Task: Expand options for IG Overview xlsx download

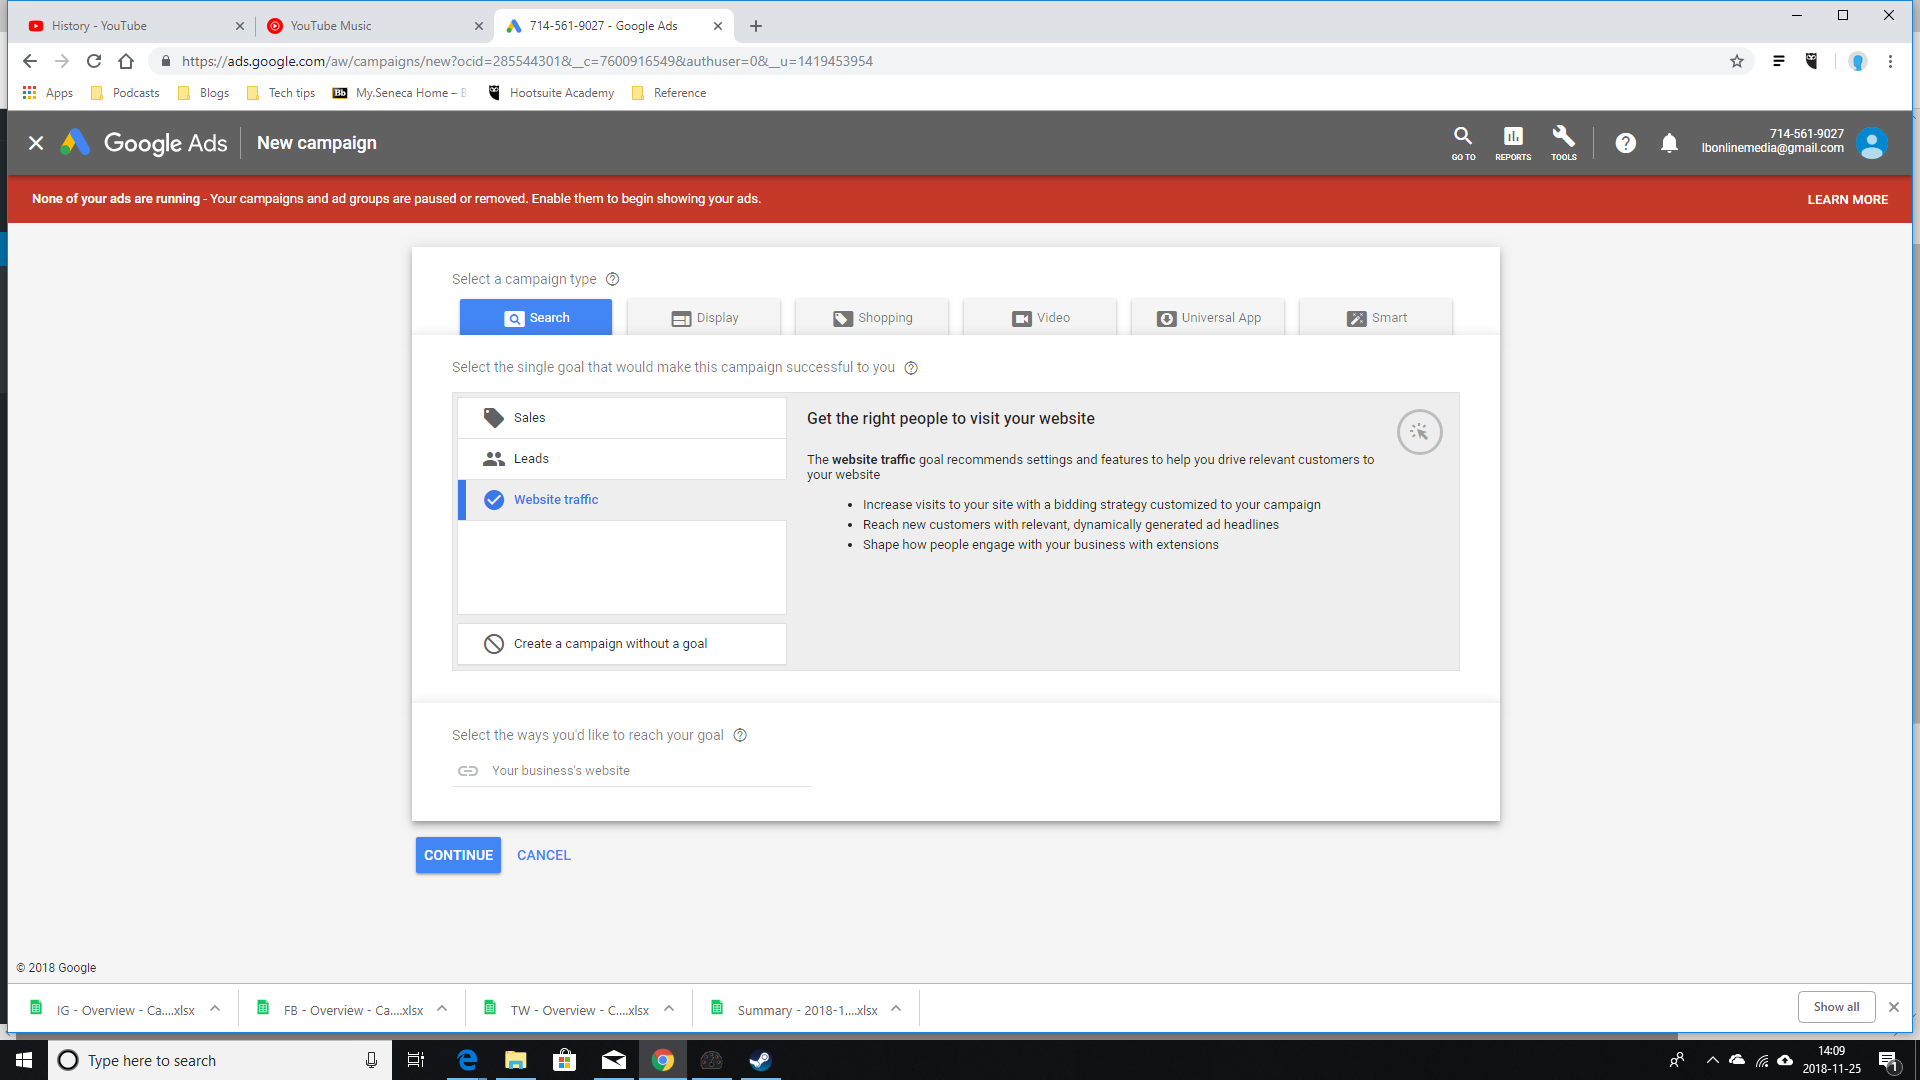Action: [x=215, y=1009]
